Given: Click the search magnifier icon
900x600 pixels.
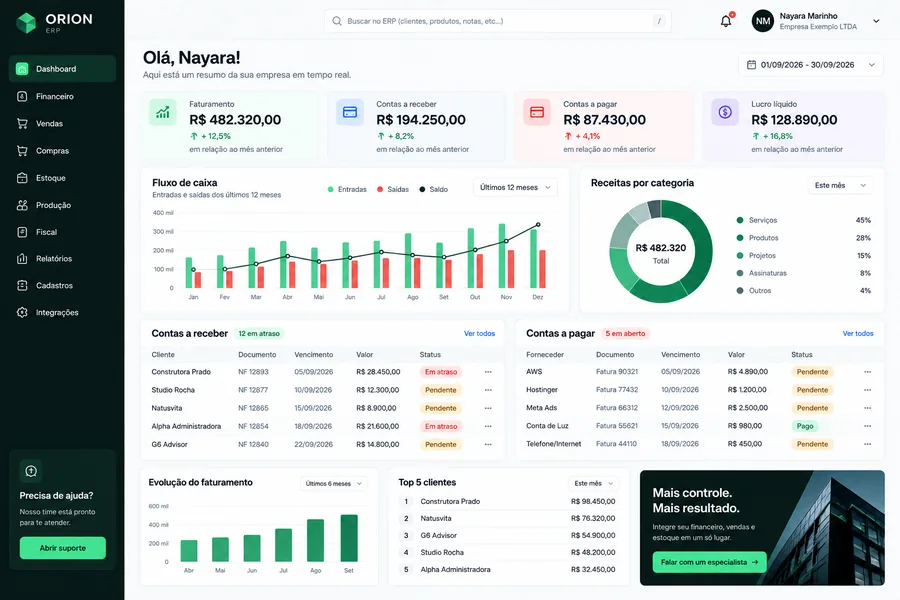Looking at the screenshot, I should click(x=337, y=21).
